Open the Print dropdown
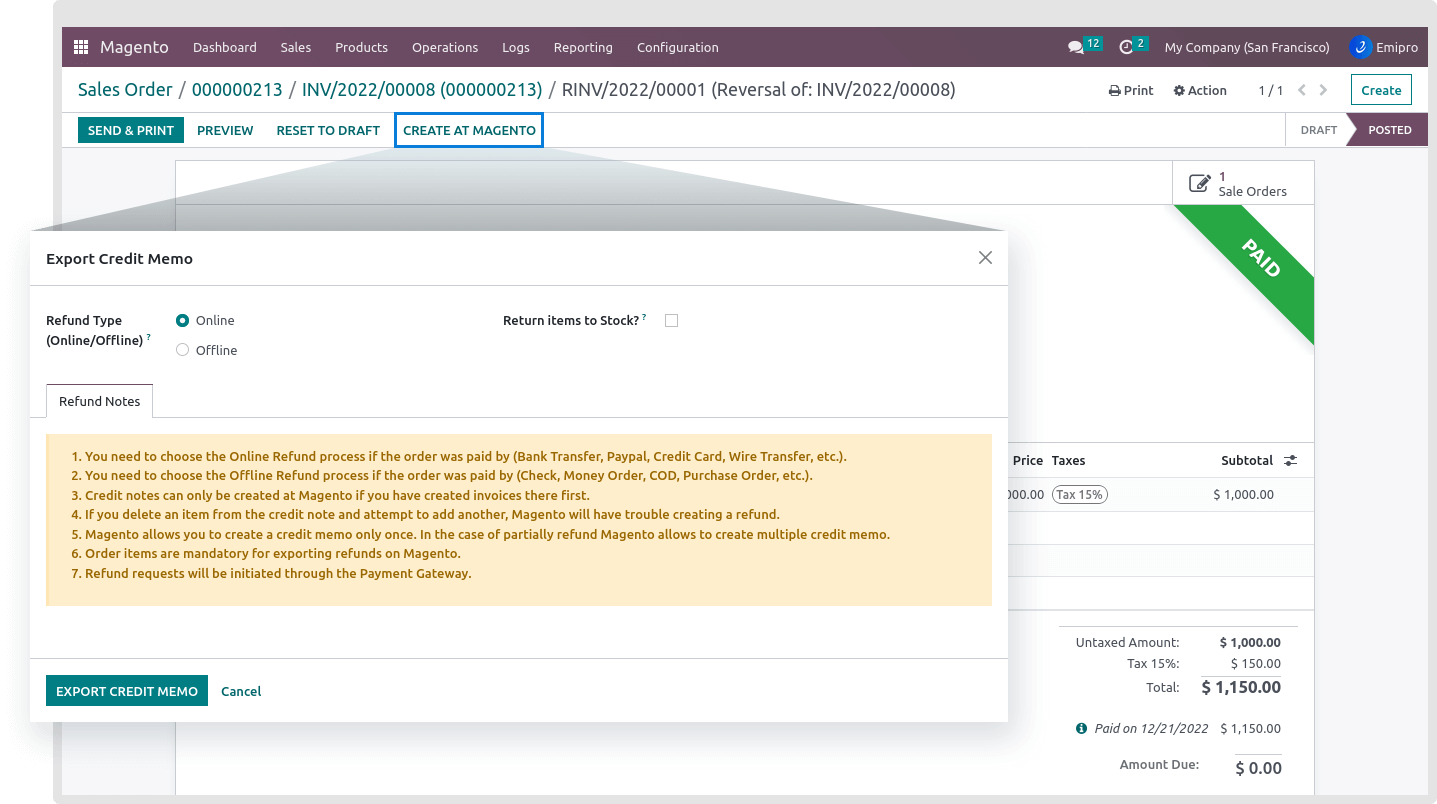1437x804 pixels. click(x=1131, y=90)
